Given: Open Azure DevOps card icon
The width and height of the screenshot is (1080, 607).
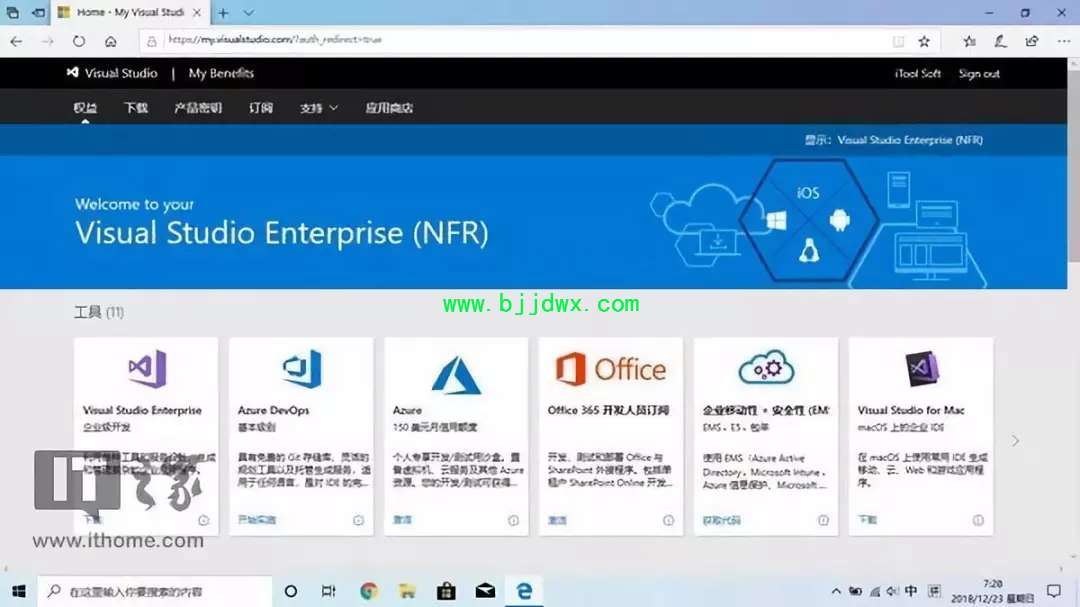Looking at the screenshot, I should 302,369.
